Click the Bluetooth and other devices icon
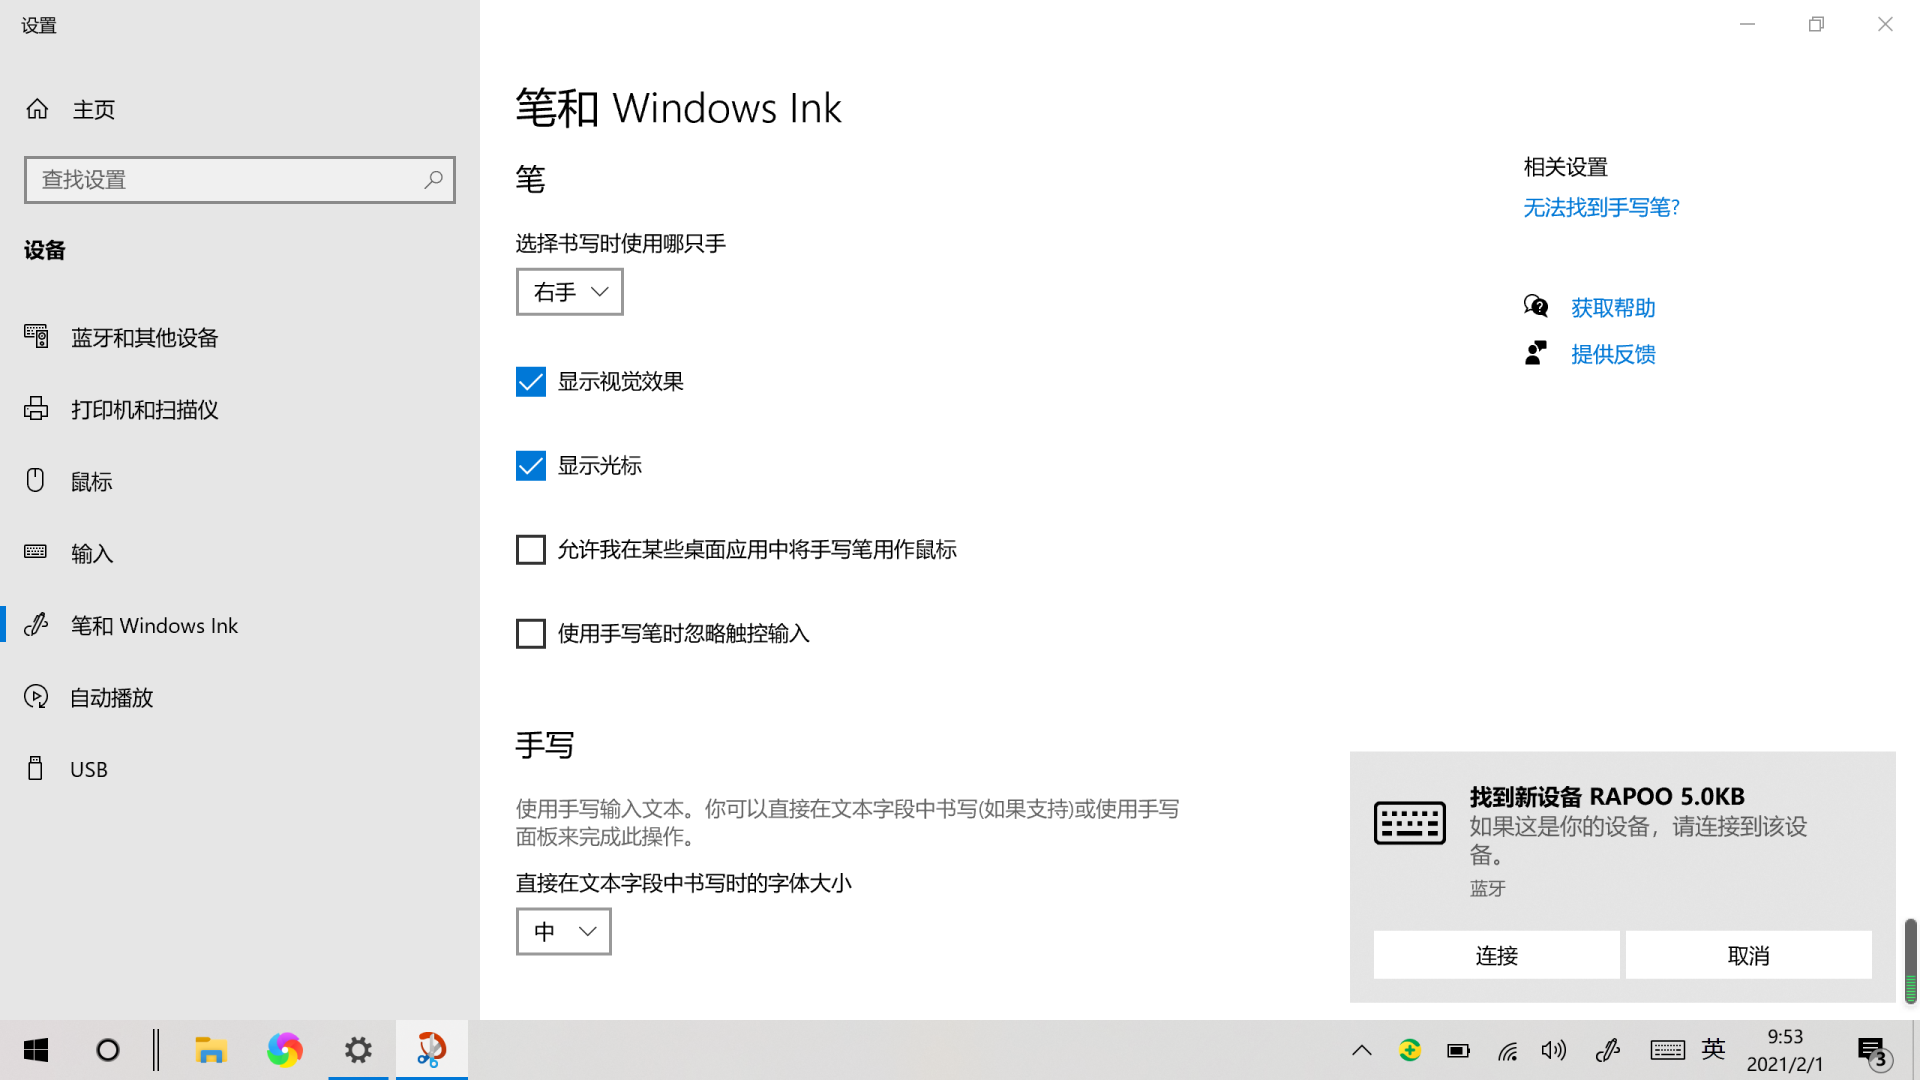Viewport: 1920px width, 1080px height. 36,336
